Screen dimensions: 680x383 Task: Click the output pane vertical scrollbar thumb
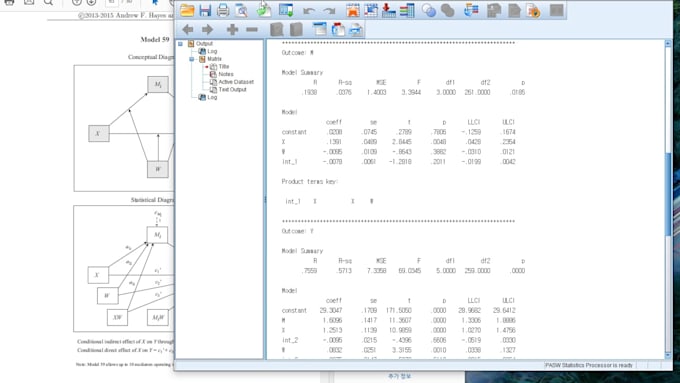(668, 193)
